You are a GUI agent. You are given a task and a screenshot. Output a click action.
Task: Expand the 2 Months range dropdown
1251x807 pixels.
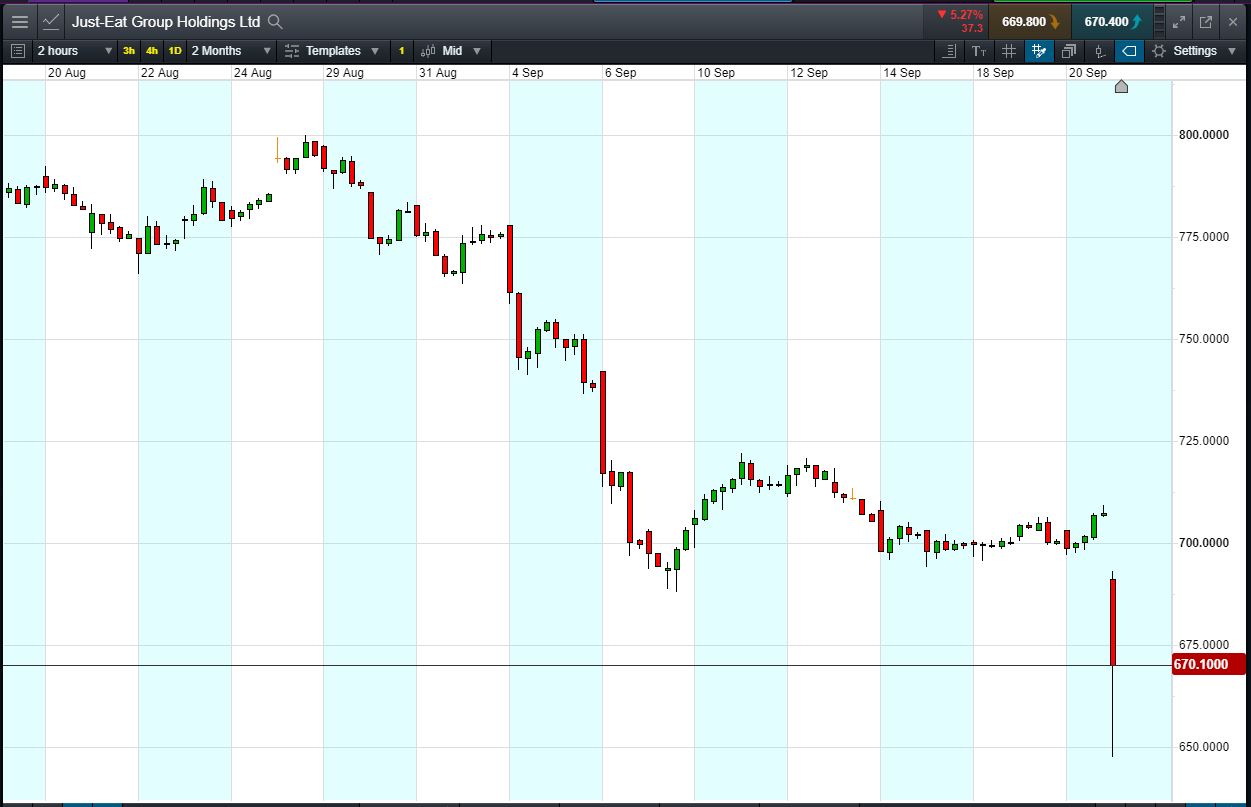pos(231,51)
